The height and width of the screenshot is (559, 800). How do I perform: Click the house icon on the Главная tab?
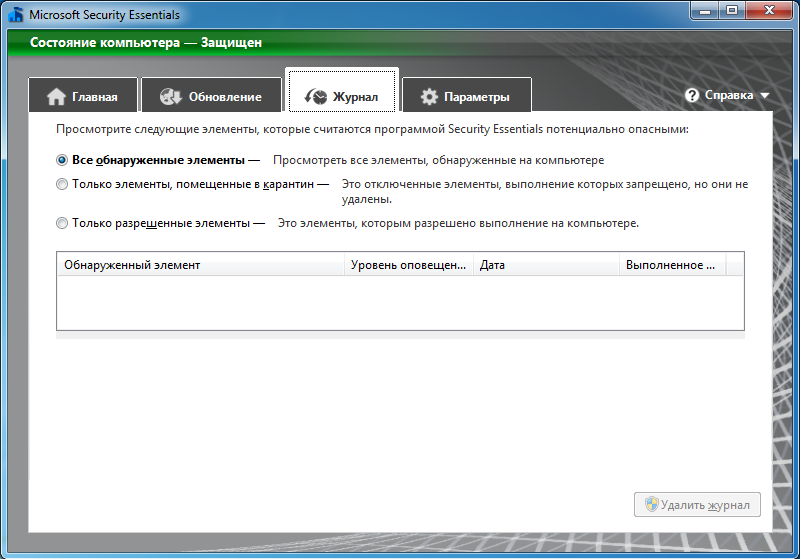point(56,96)
